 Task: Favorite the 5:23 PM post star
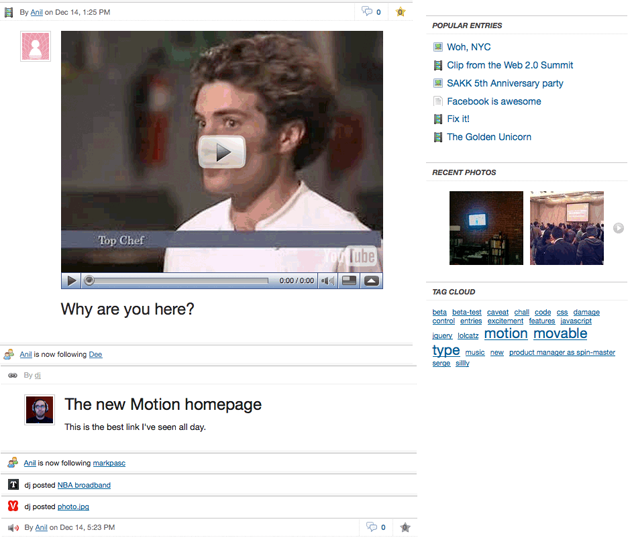tap(405, 527)
